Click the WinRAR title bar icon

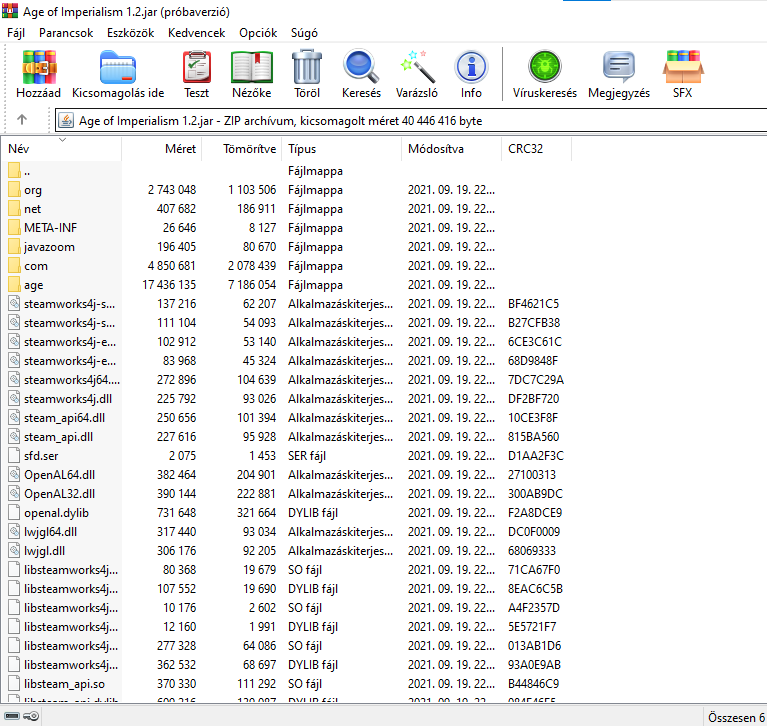coord(10,11)
